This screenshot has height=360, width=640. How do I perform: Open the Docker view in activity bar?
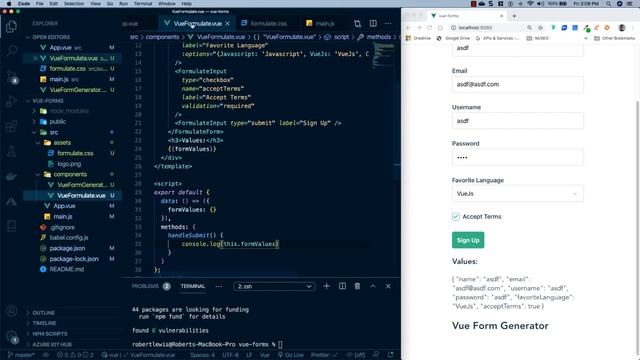click(x=11, y=176)
